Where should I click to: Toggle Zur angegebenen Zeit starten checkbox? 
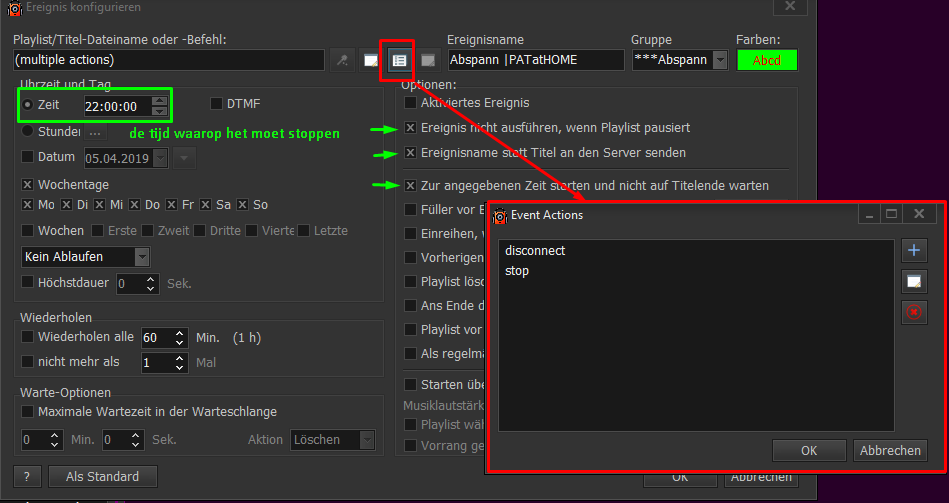click(410, 186)
